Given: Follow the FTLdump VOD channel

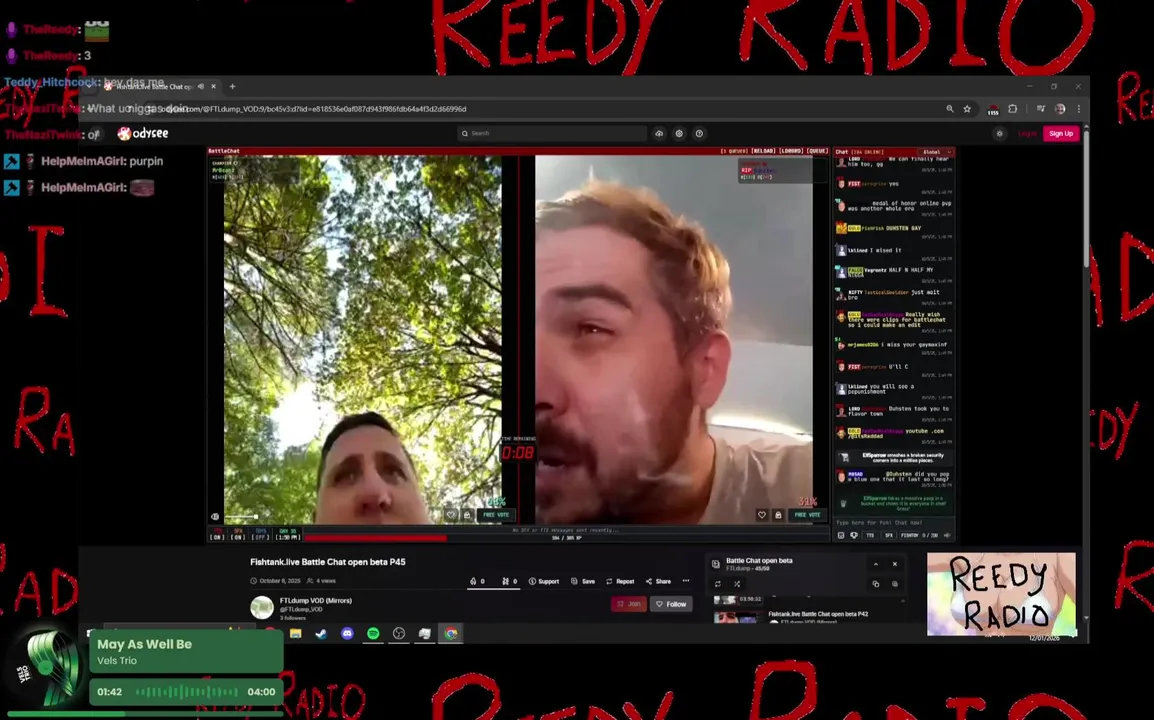Looking at the screenshot, I should 671,604.
